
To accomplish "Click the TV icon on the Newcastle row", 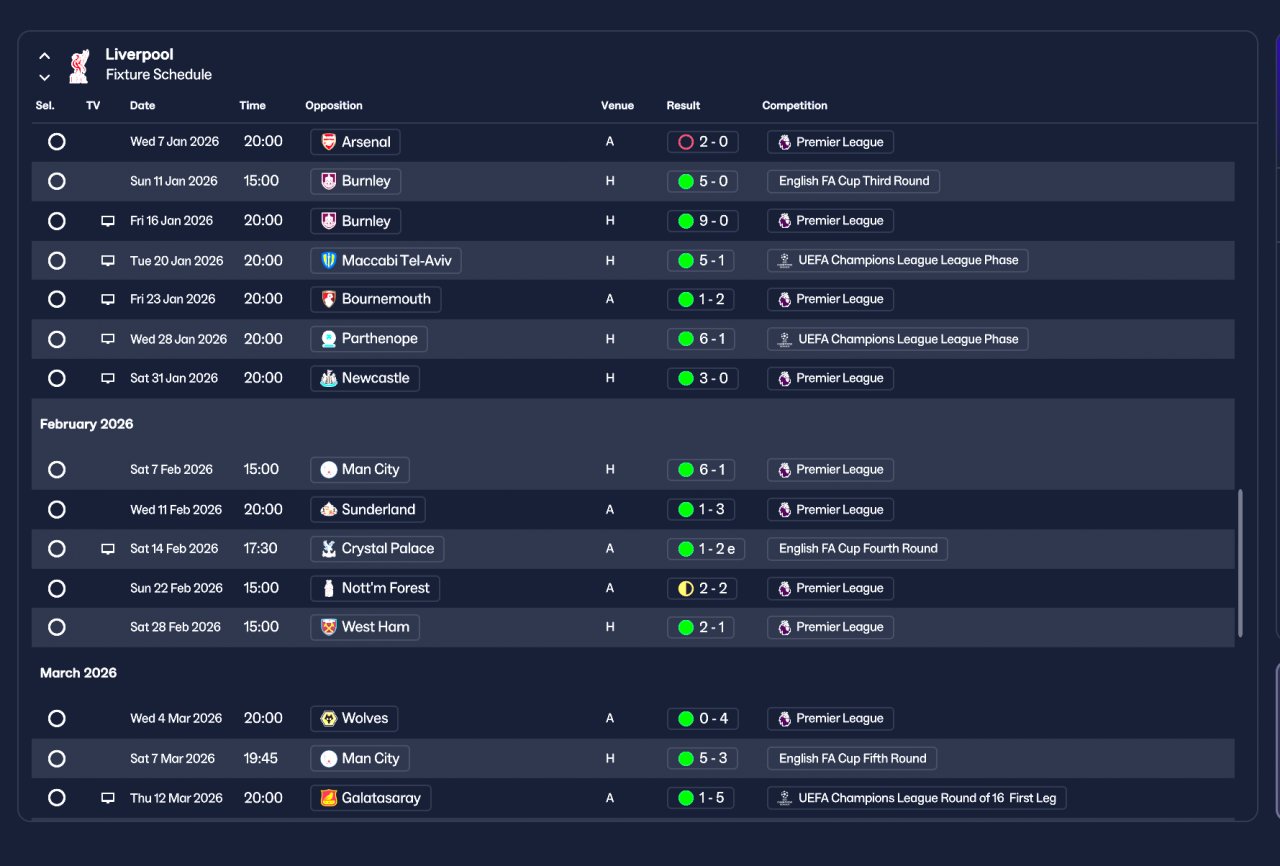I will click(x=108, y=378).
